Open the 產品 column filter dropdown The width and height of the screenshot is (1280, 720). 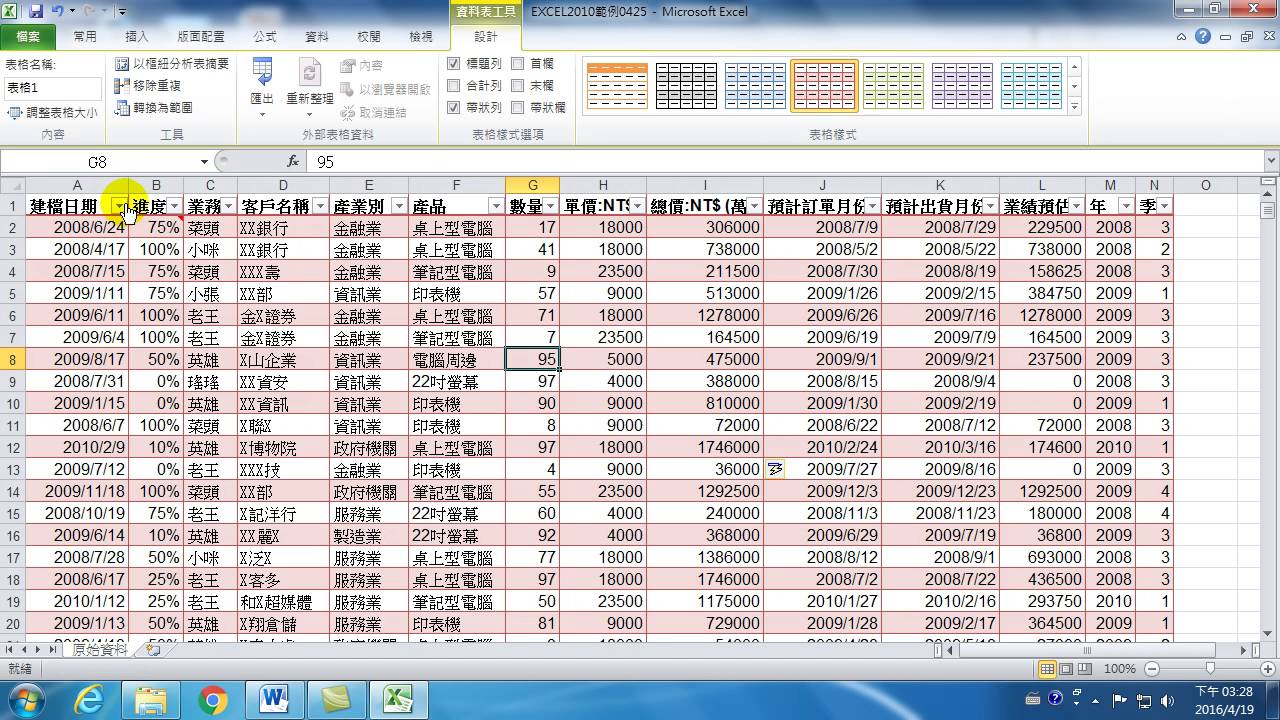point(495,206)
